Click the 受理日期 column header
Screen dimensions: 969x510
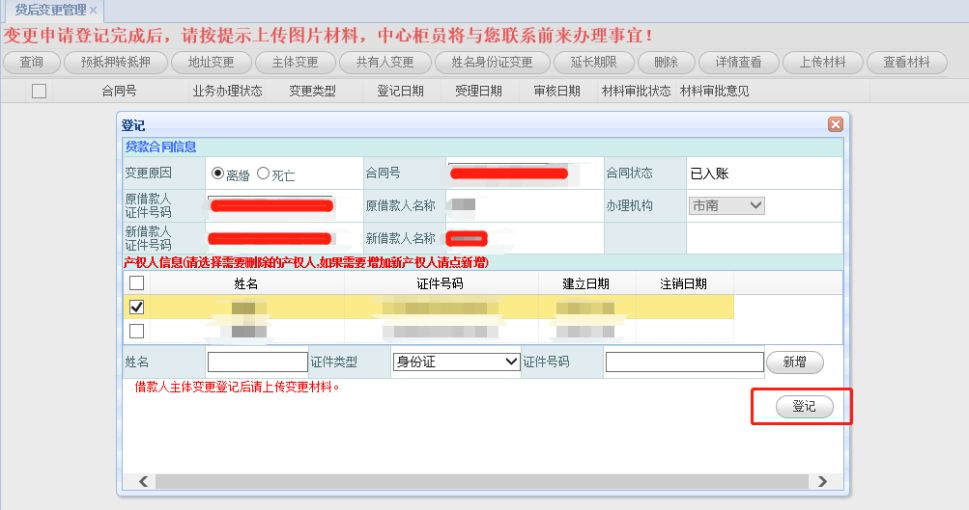coord(479,91)
